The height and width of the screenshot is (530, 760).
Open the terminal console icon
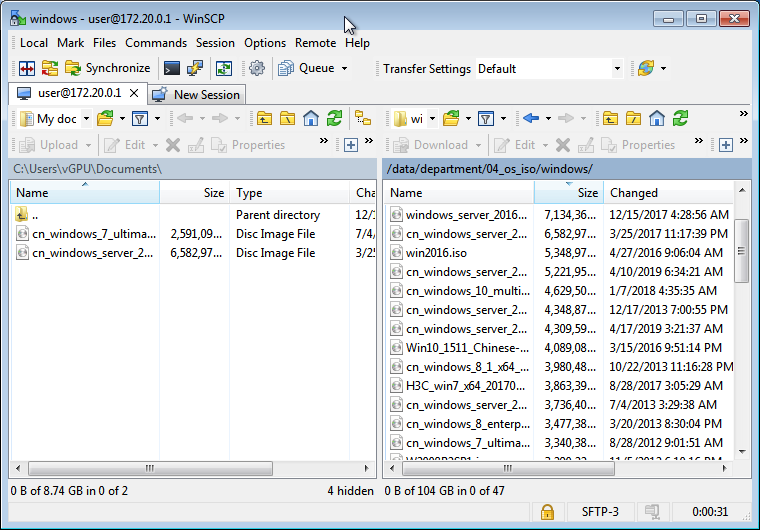[x=172, y=68]
